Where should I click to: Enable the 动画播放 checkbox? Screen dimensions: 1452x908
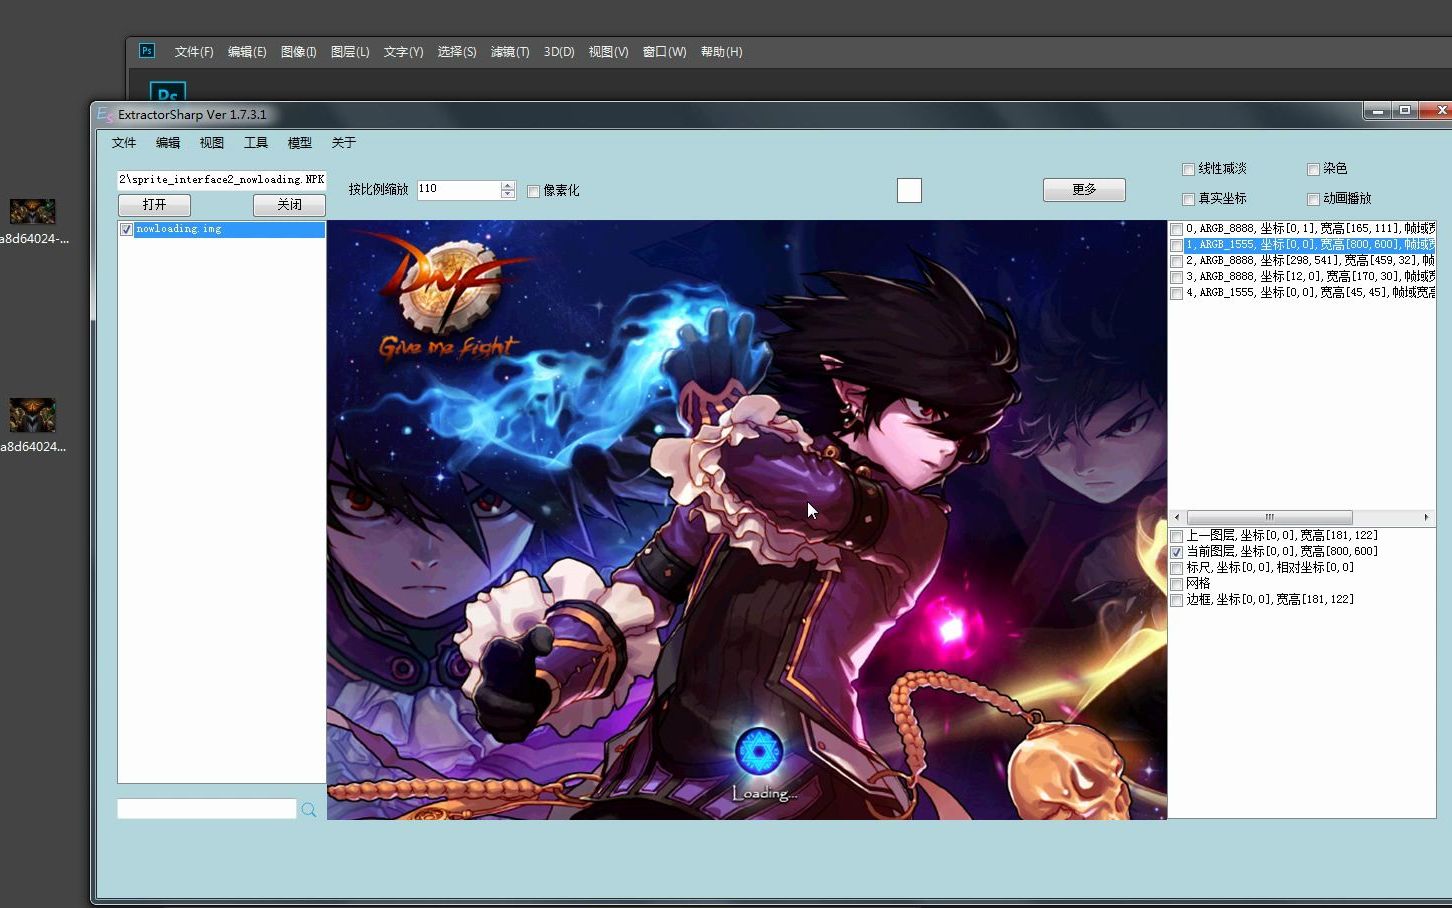point(1313,199)
